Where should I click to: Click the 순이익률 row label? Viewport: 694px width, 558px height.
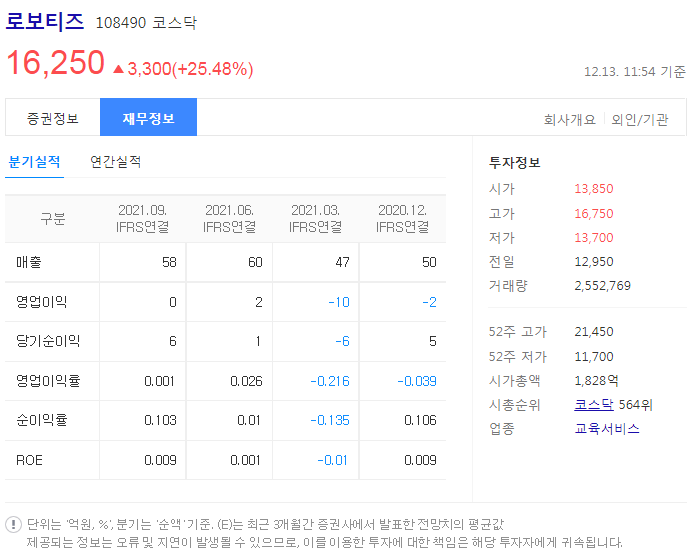click(42, 420)
